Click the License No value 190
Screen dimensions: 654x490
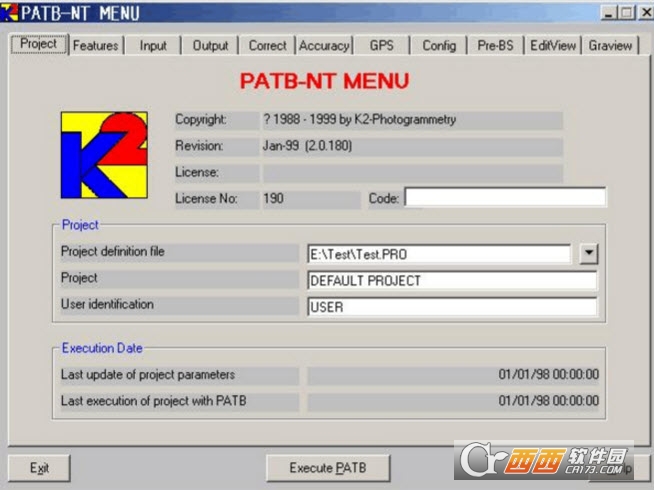(x=274, y=198)
